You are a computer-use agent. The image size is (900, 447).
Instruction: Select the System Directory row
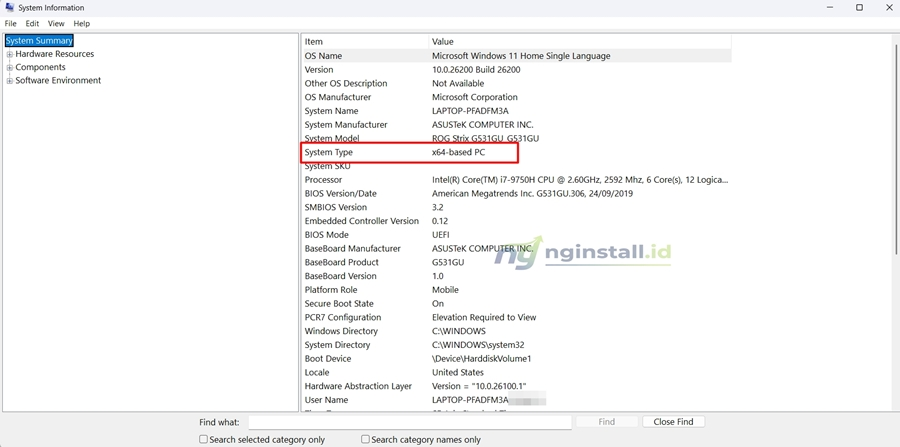point(517,345)
